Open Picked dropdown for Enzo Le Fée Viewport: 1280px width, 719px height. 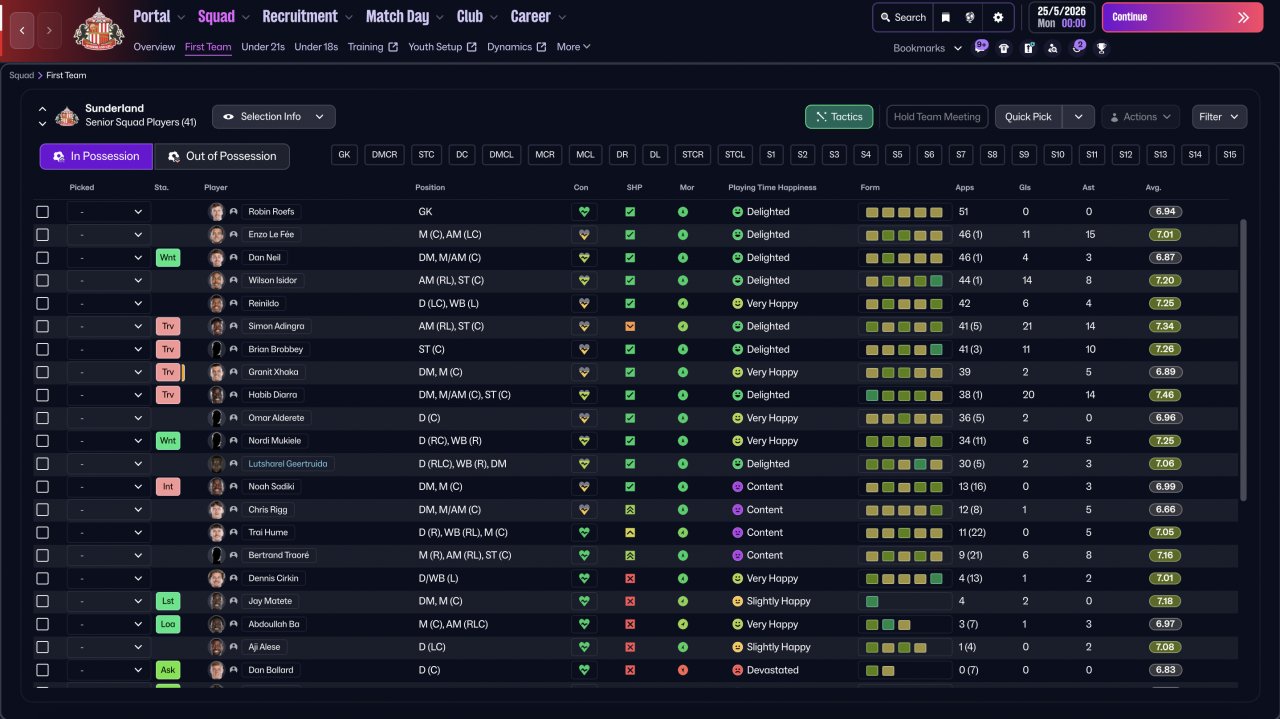pos(109,235)
